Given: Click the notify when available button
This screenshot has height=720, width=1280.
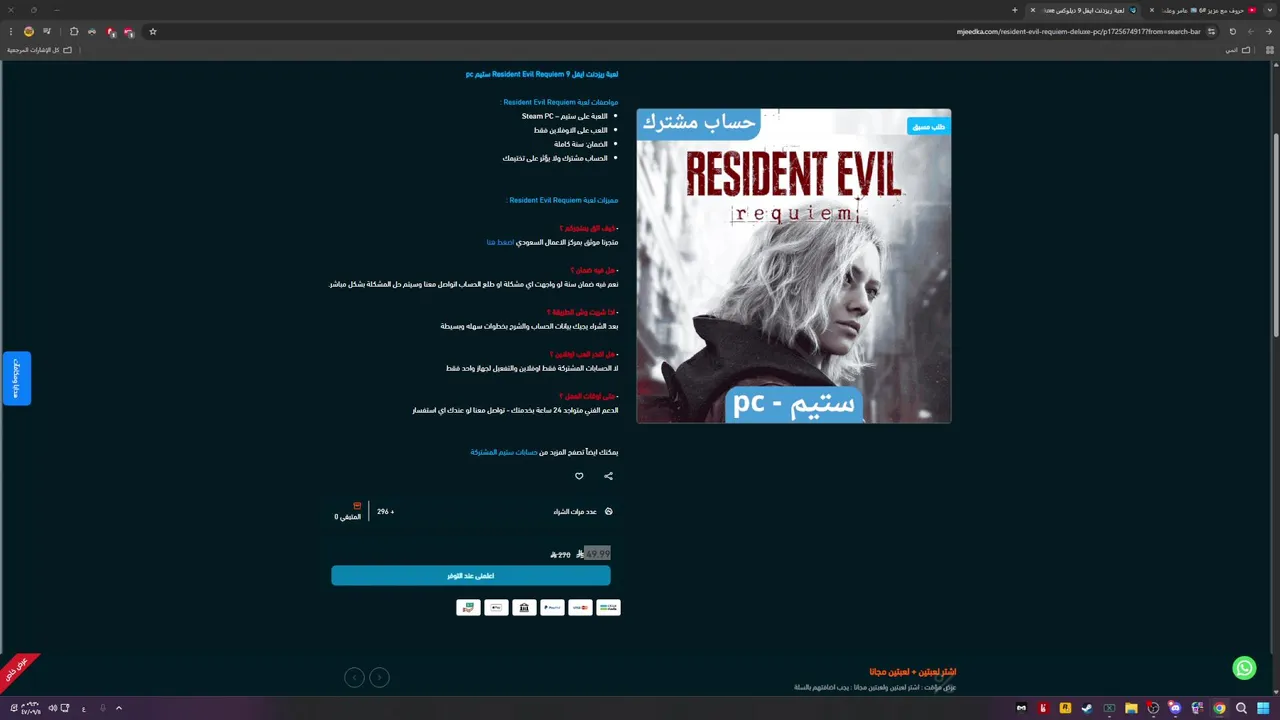Looking at the screenshot, I should [471, 576].
